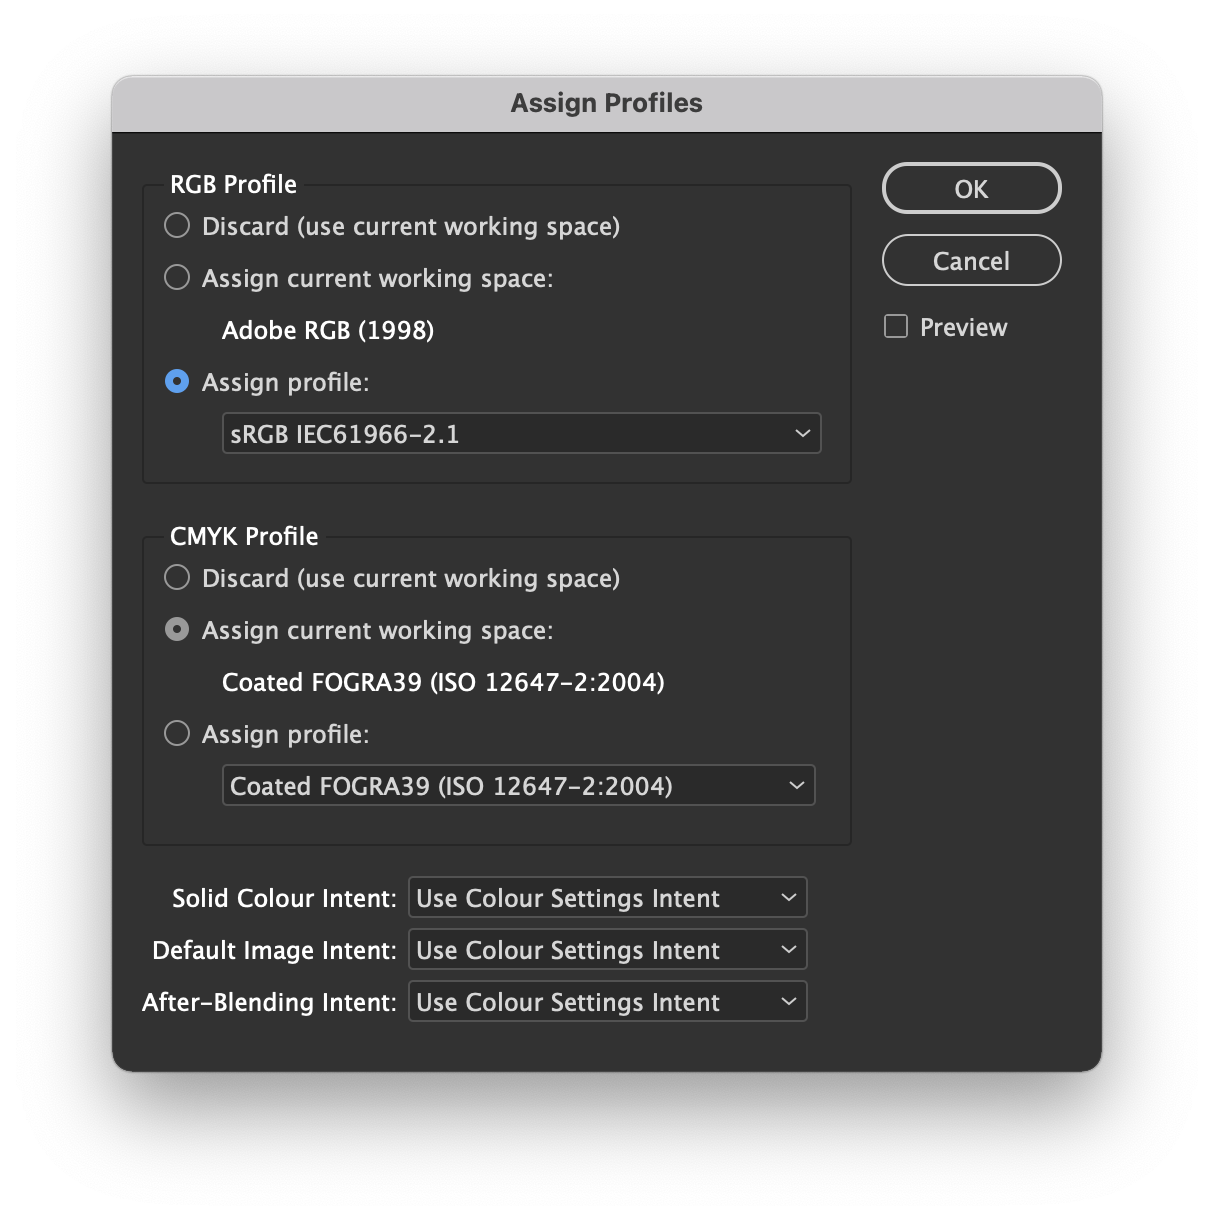The image size is (1214, 1220).
Task: Select Assign current working space for RGB
Action: point(177,278)
